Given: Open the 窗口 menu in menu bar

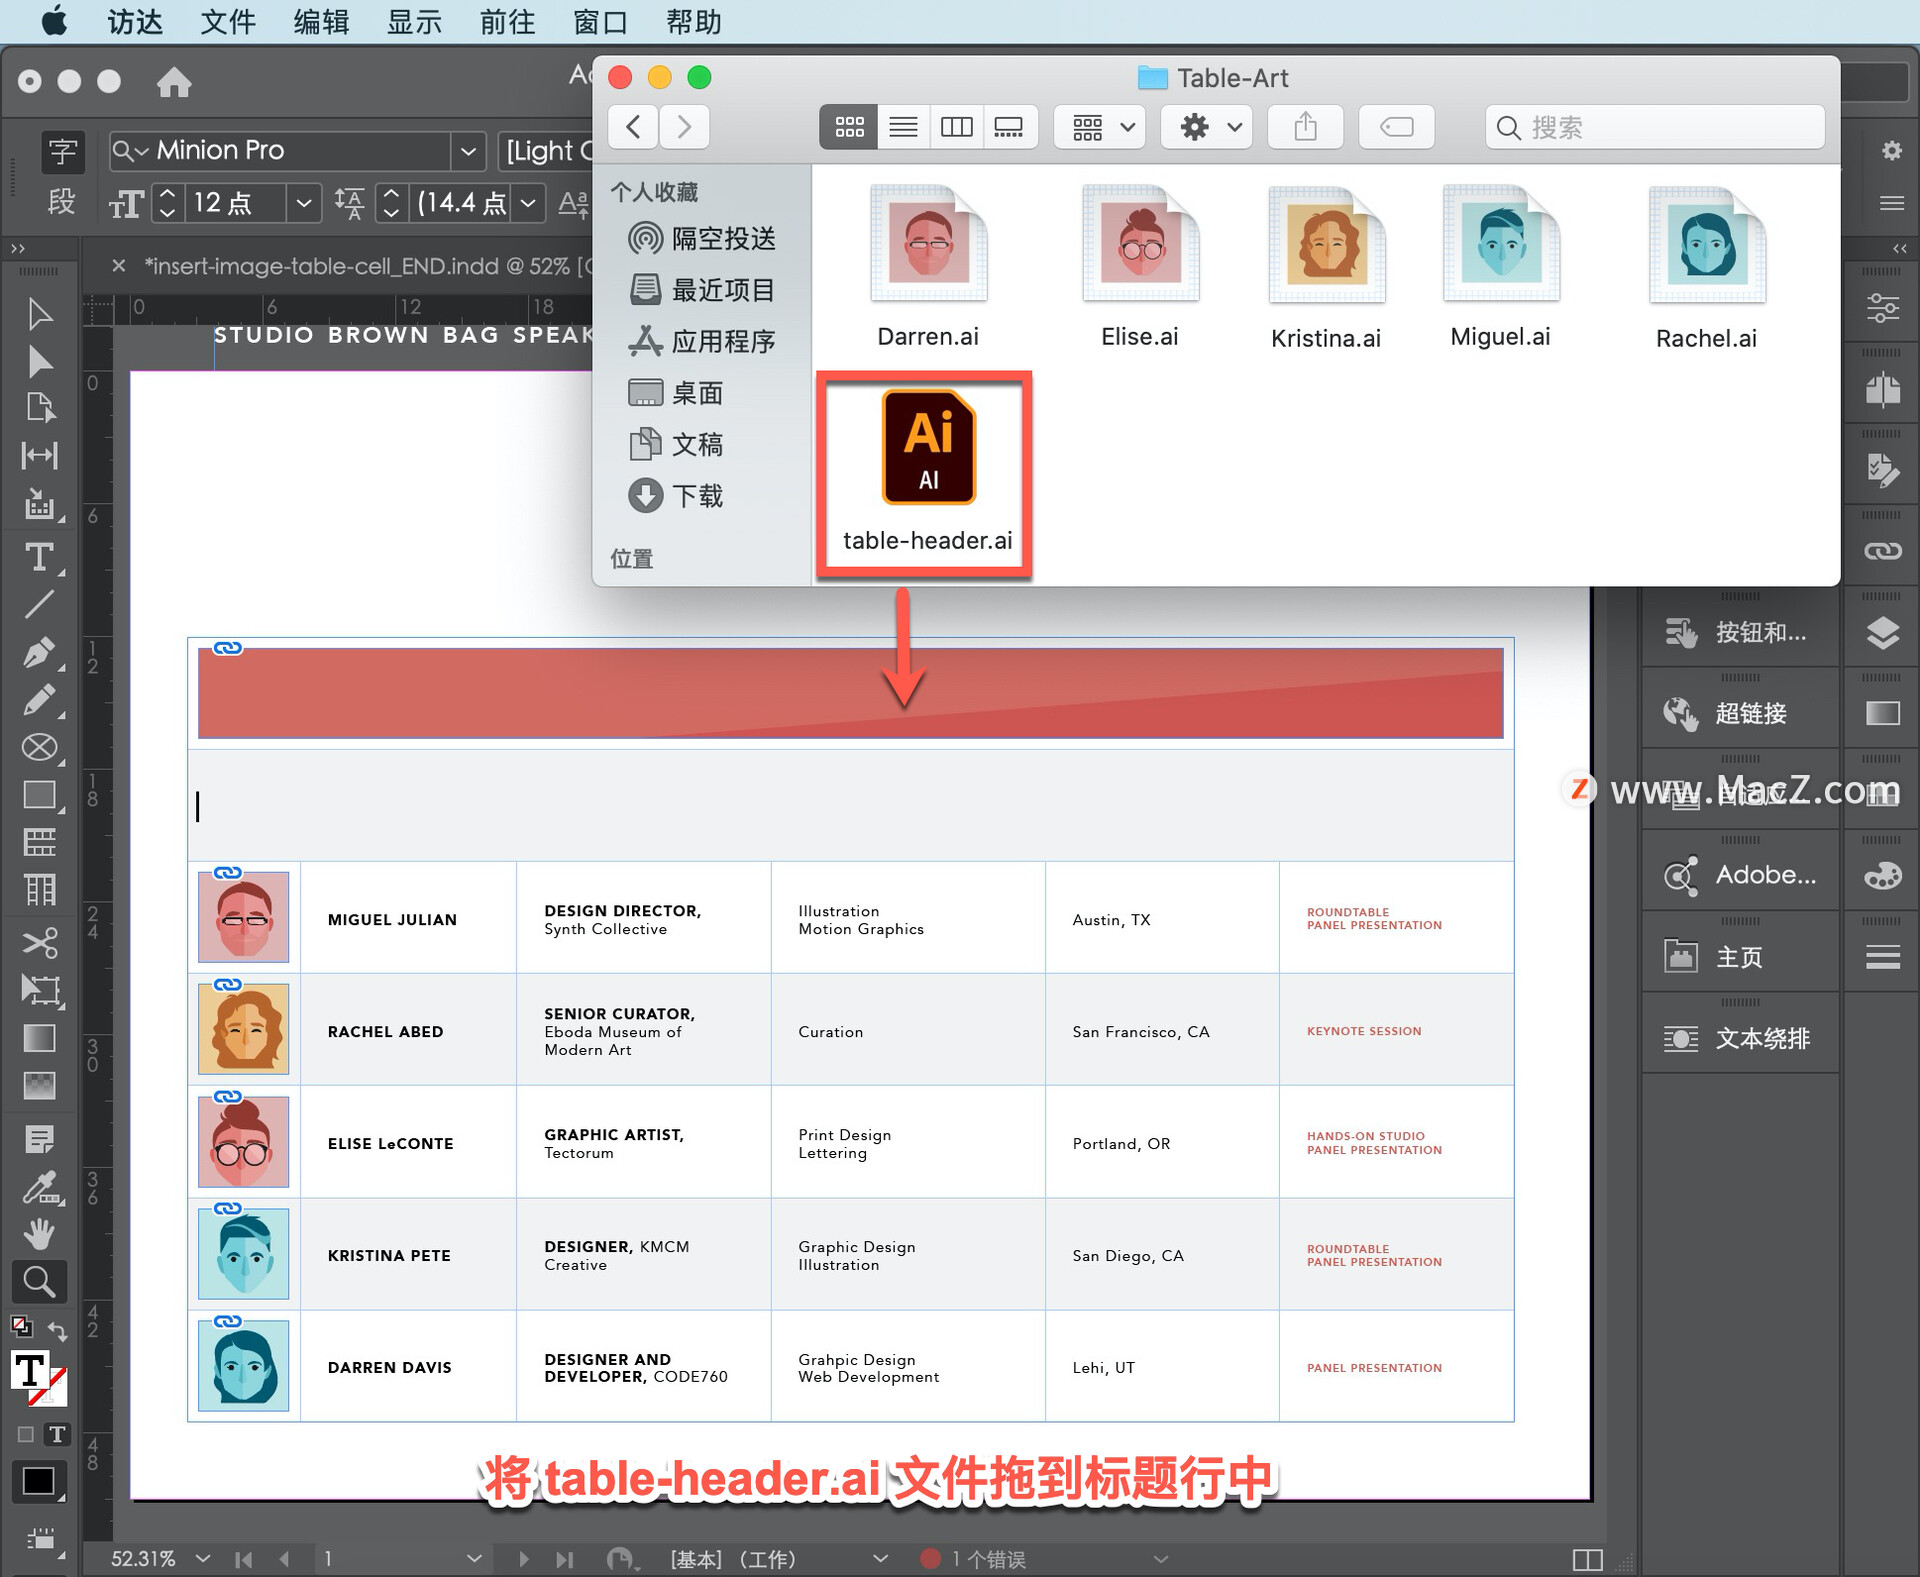Looking at the screenshot, I should coord(599,21).
